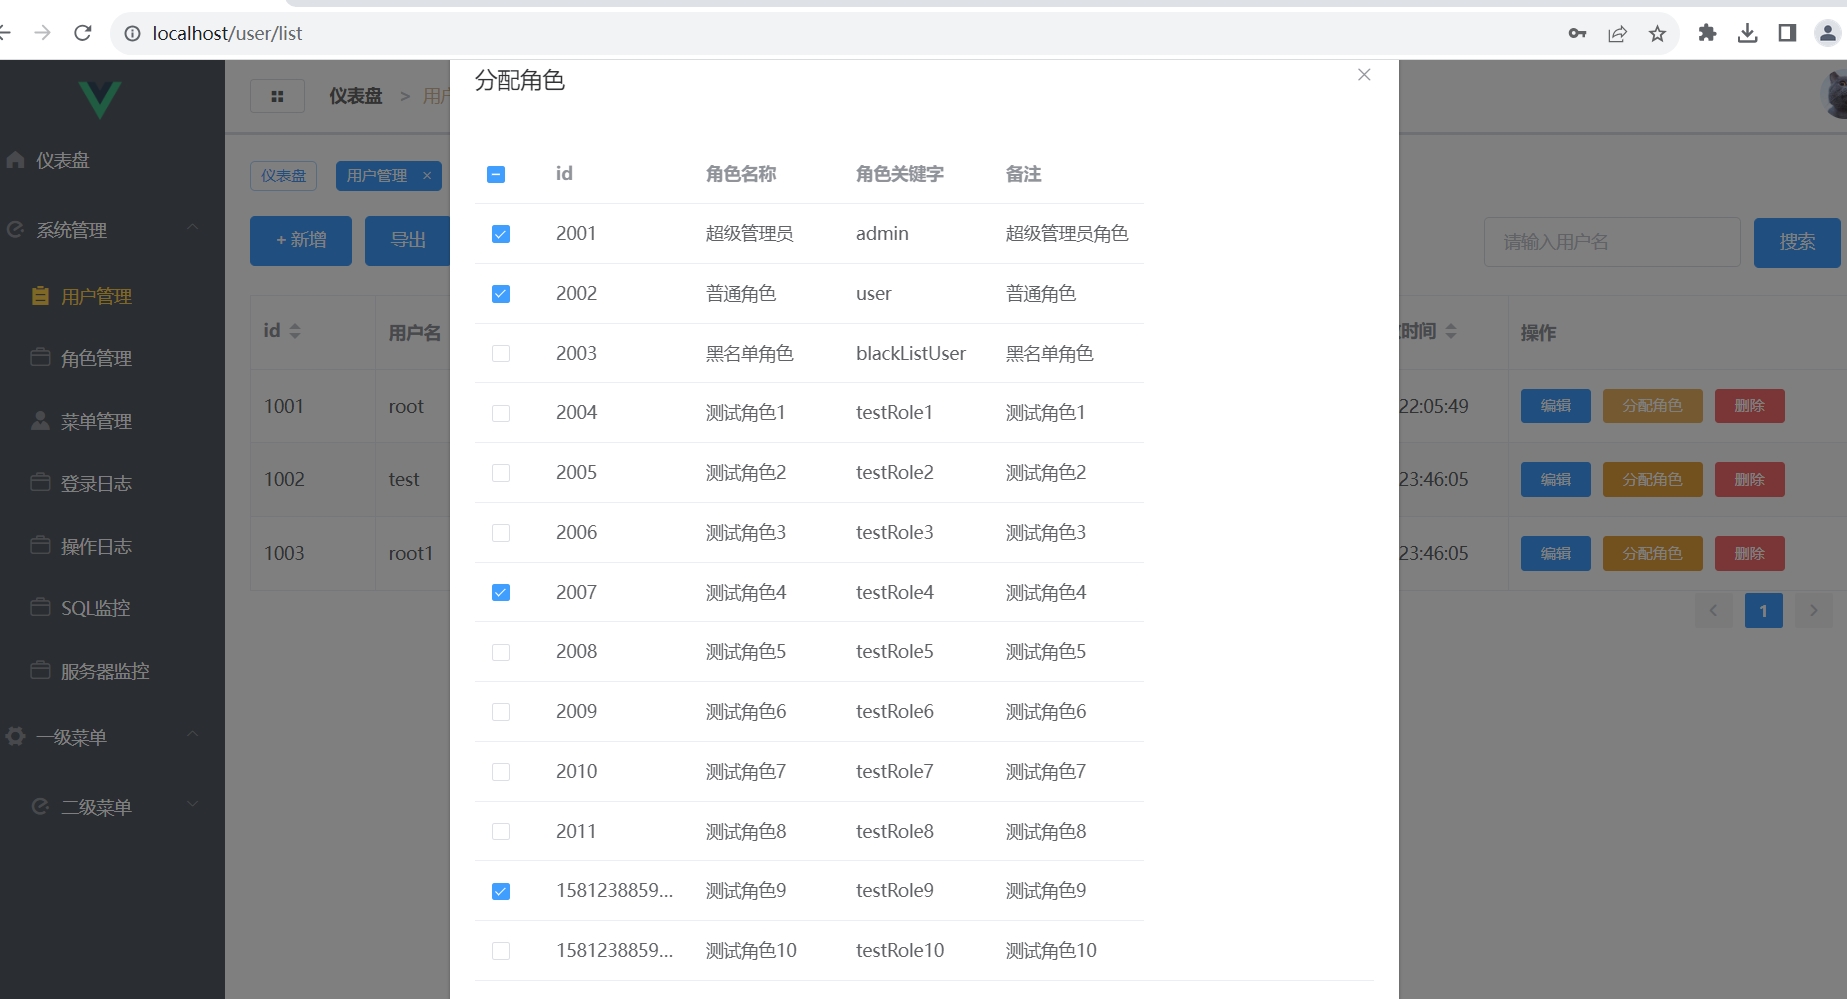This screenshot has width=1847, height=999.
Task: Open browser extensions puzzle icon
Action: point(1707,33)
